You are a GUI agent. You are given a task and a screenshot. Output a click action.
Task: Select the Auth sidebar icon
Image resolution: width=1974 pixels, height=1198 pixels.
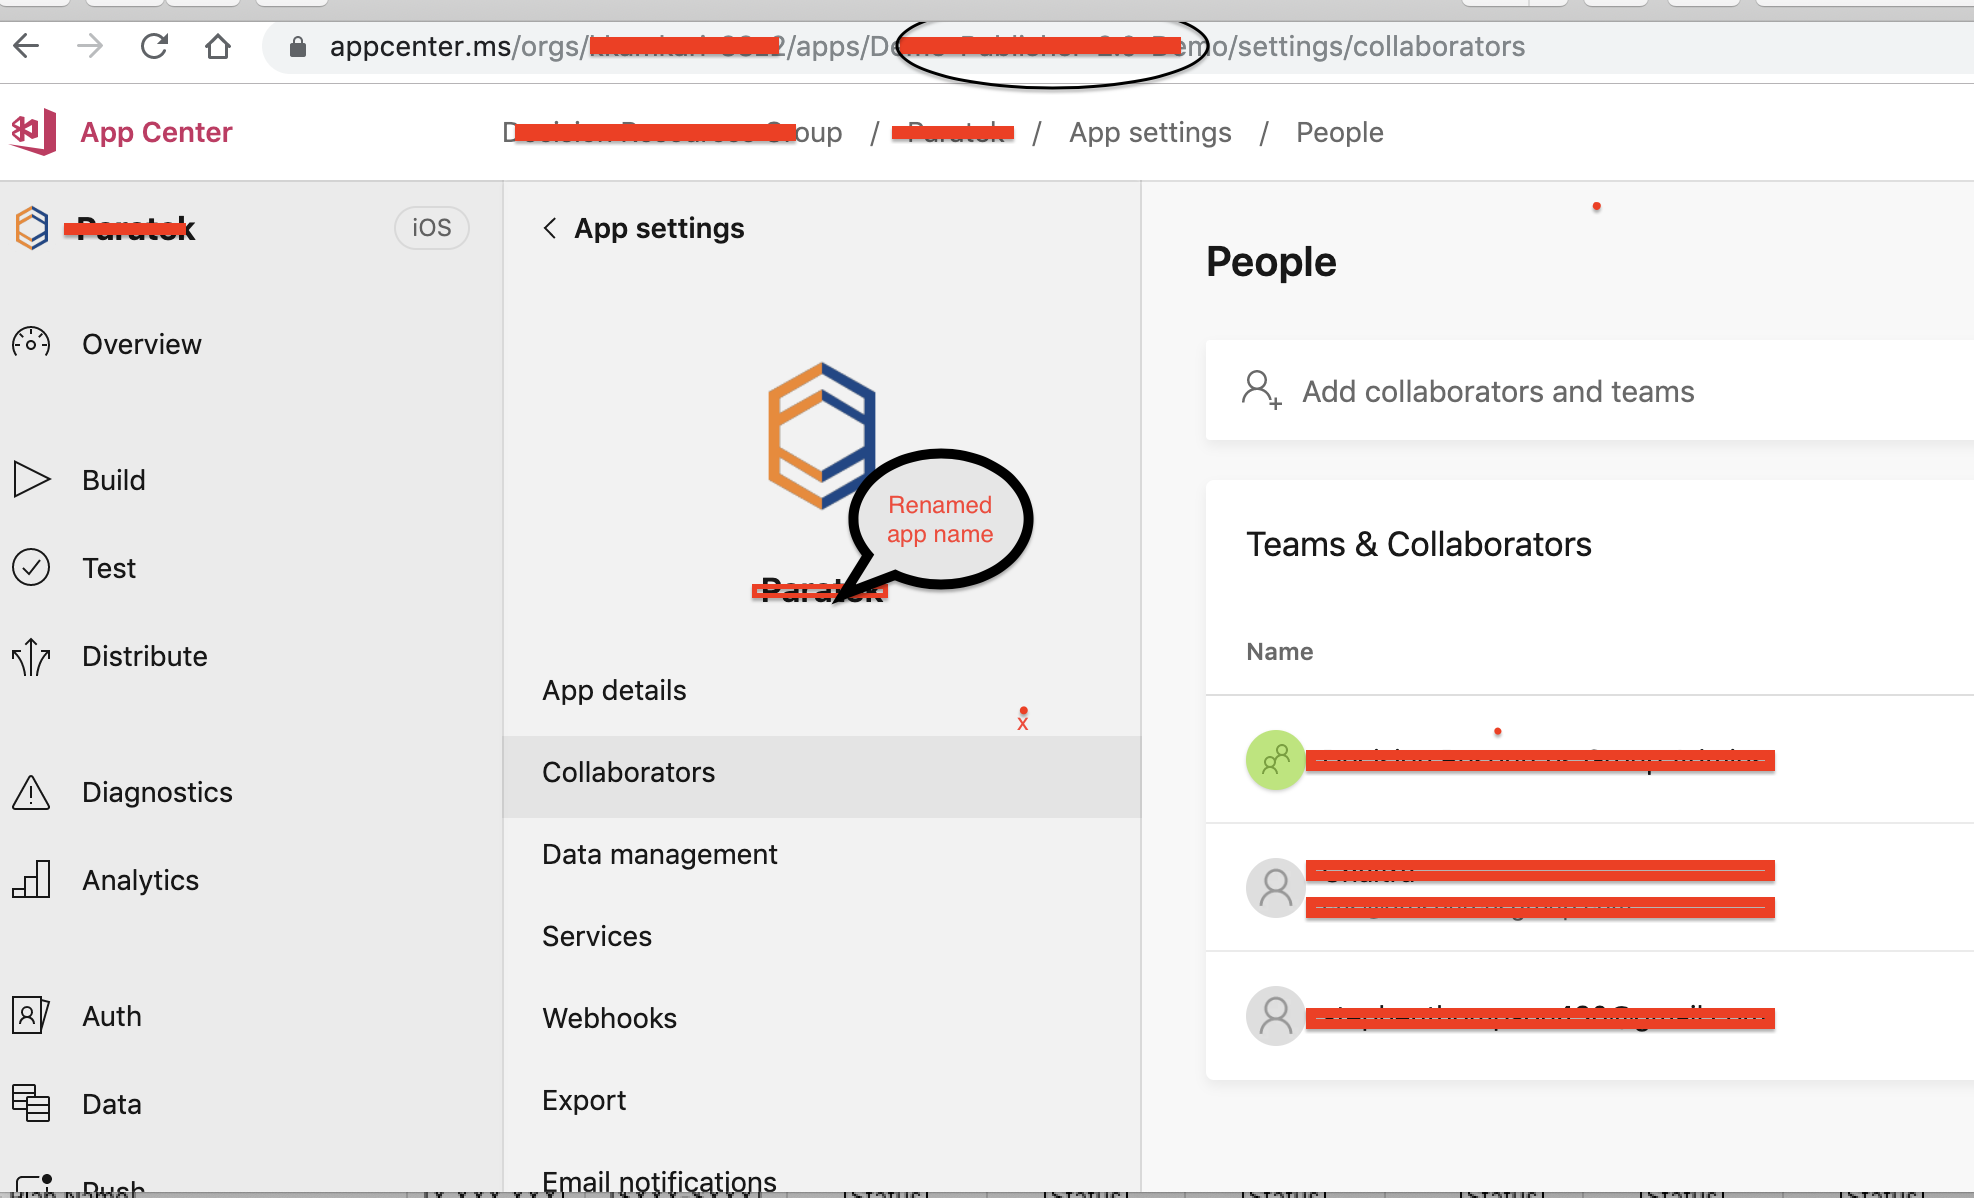tap(31, 1015)
